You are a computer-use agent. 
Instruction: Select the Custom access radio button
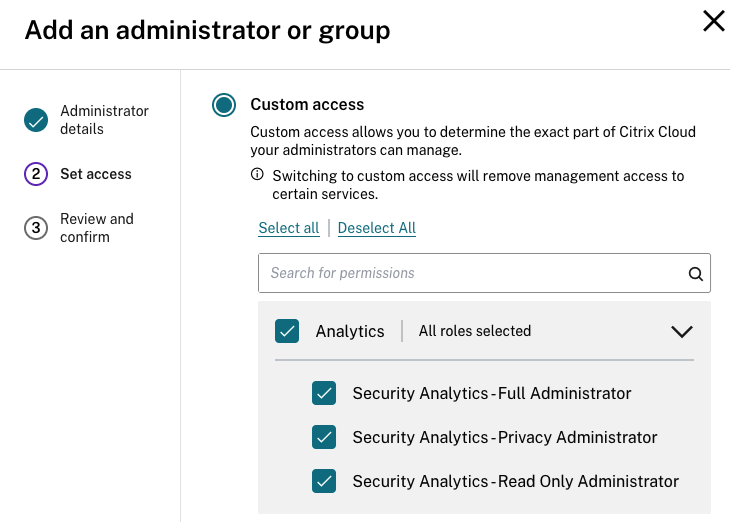(x=224, y=105)
